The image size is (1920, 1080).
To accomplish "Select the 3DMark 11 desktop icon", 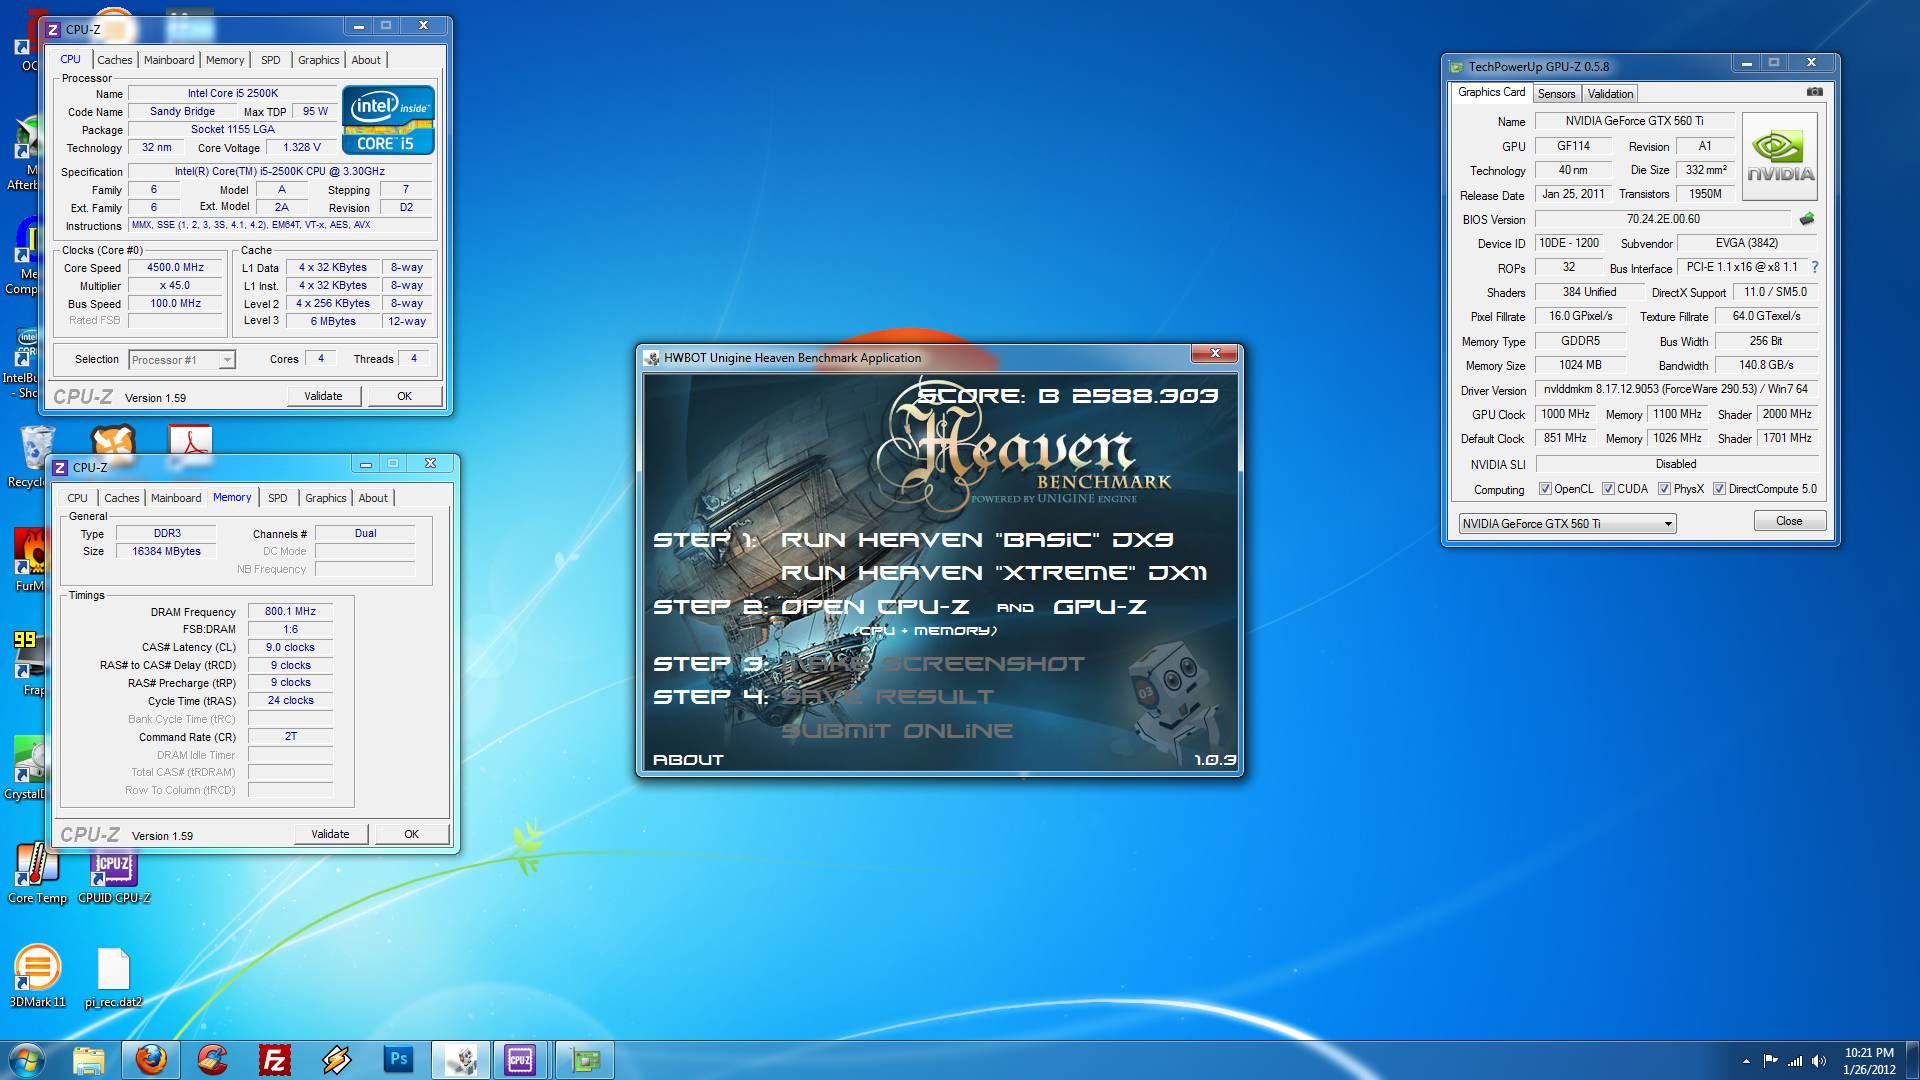I will [37, 976].
